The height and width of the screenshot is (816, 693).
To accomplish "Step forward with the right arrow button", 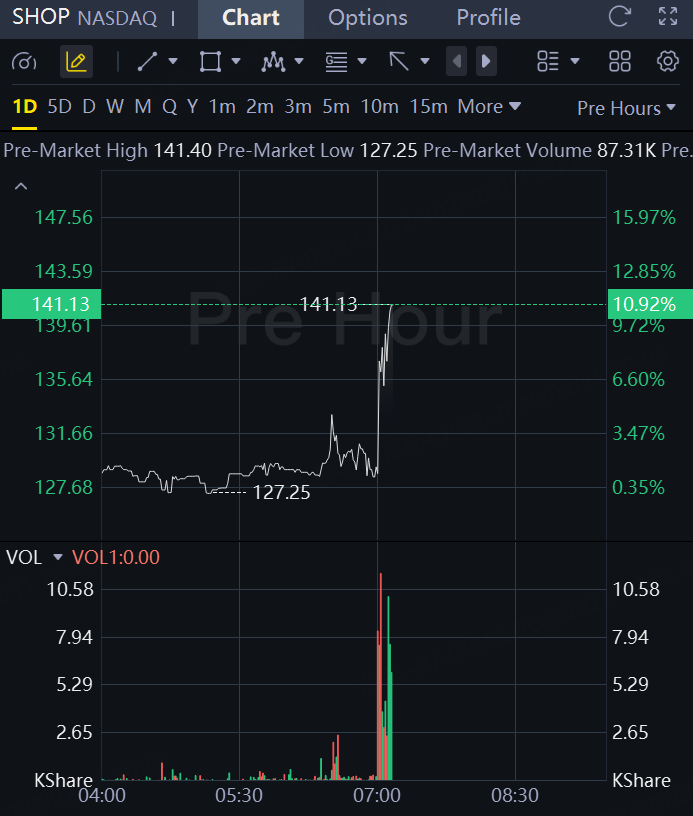I will coord(486,61).
